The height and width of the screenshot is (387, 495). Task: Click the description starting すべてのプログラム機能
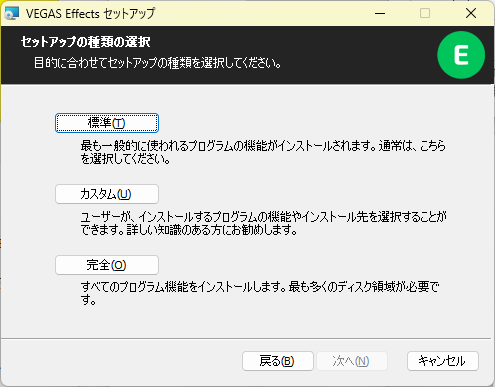tap(260, 293)
